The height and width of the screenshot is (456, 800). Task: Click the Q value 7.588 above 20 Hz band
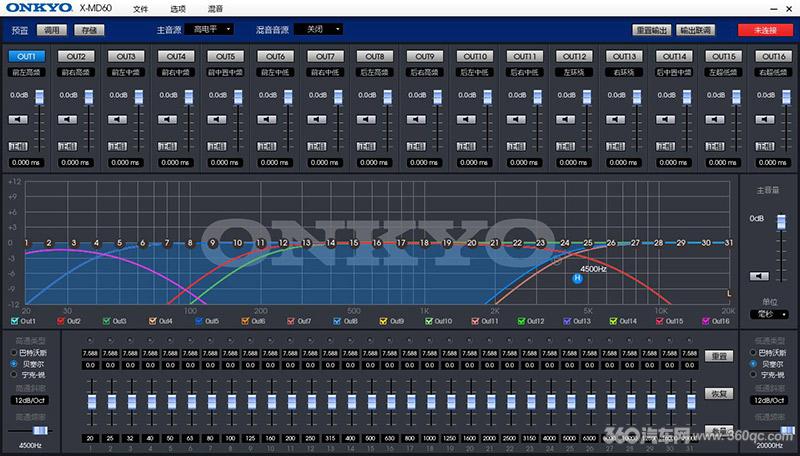pos(90,353)
